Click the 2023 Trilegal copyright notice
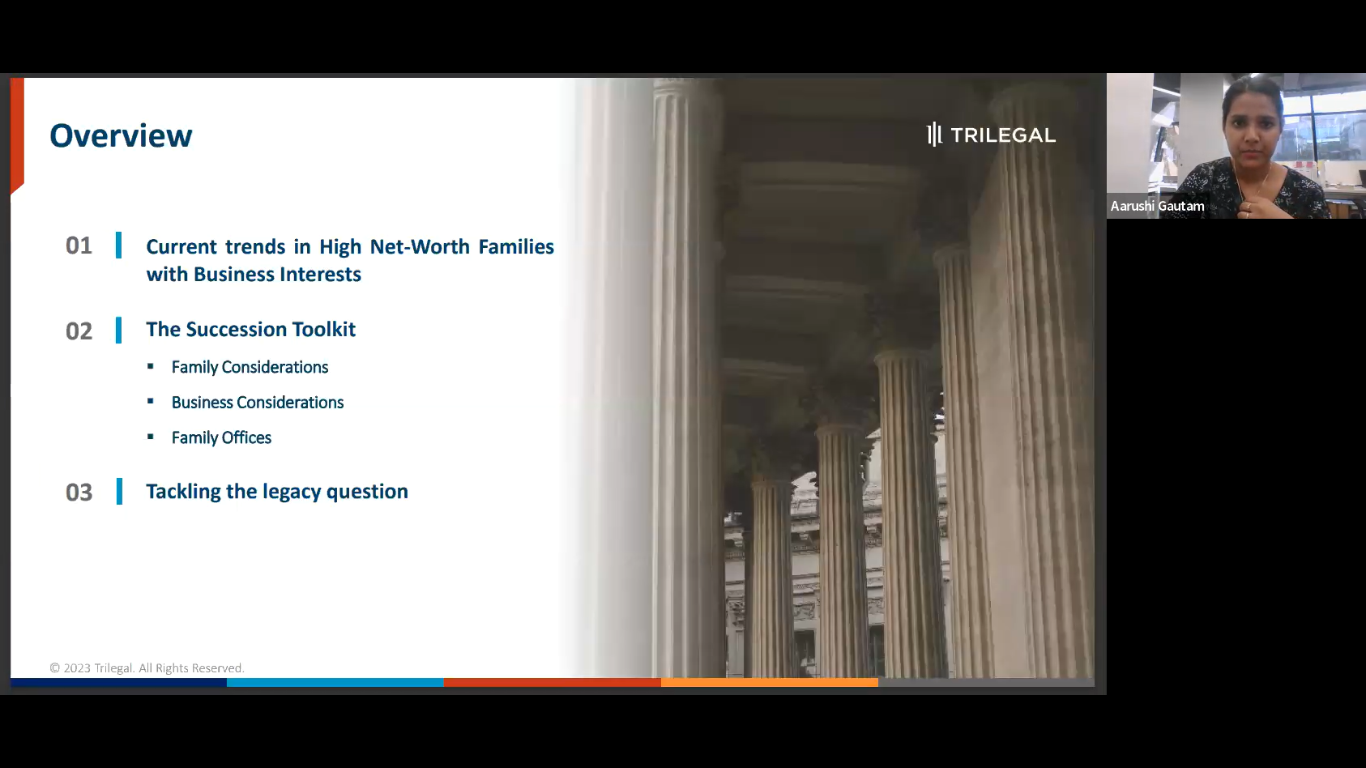Screen dimensions: 1366x768 (x=147, y=668)
